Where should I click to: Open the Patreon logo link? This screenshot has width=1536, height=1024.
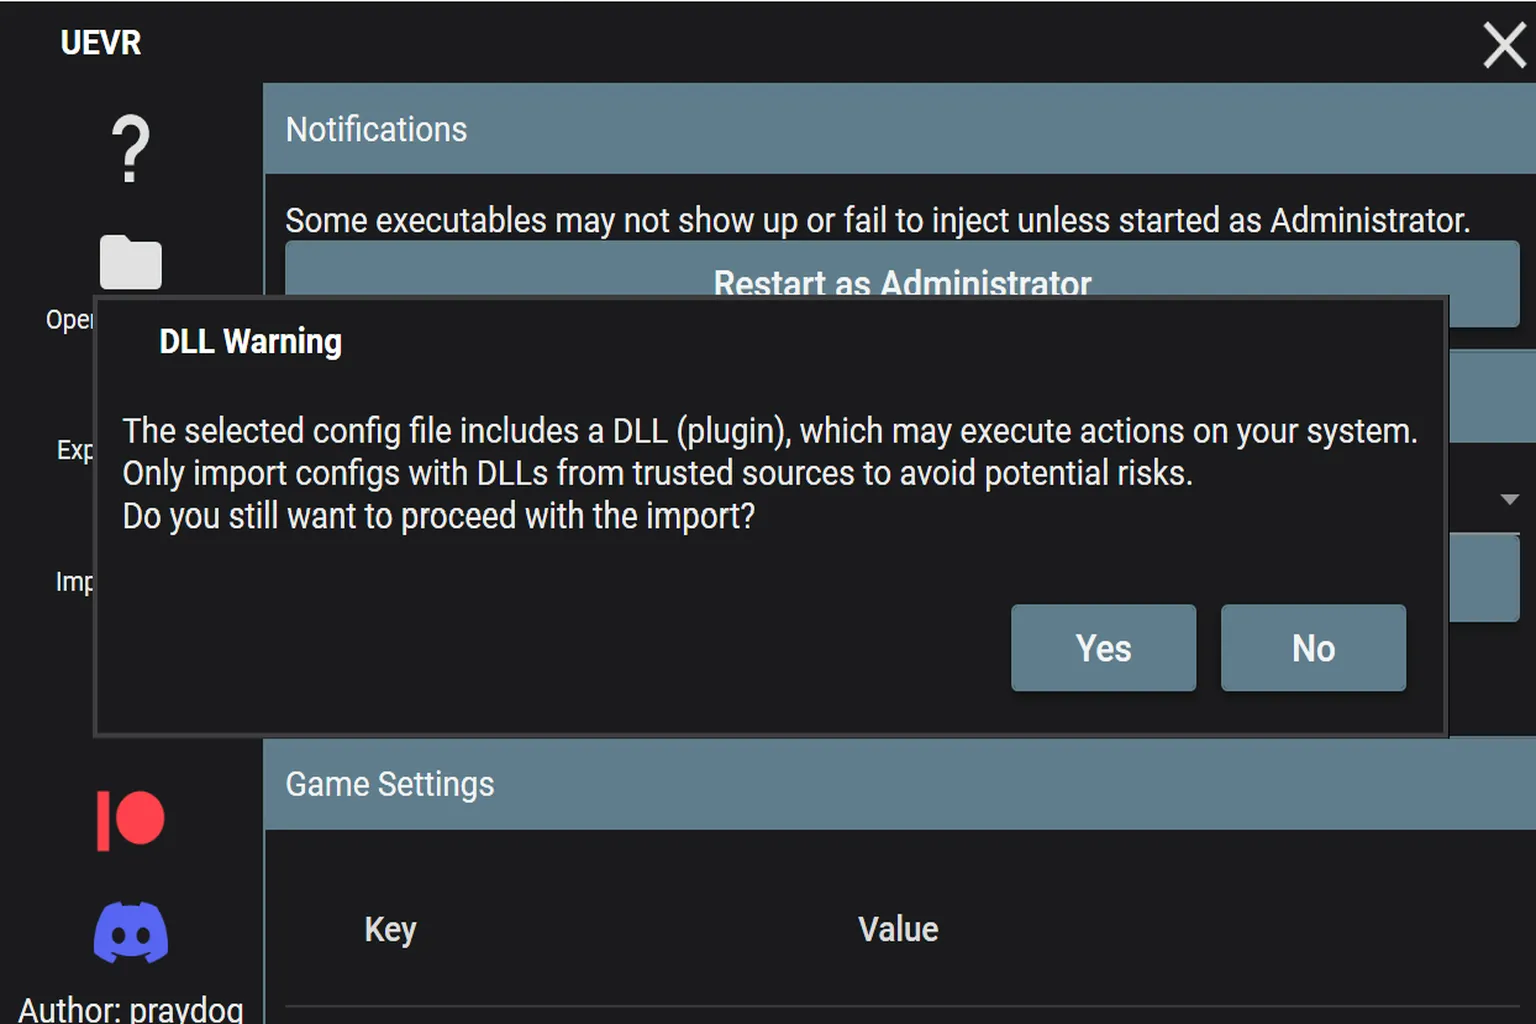coord(130,820)
